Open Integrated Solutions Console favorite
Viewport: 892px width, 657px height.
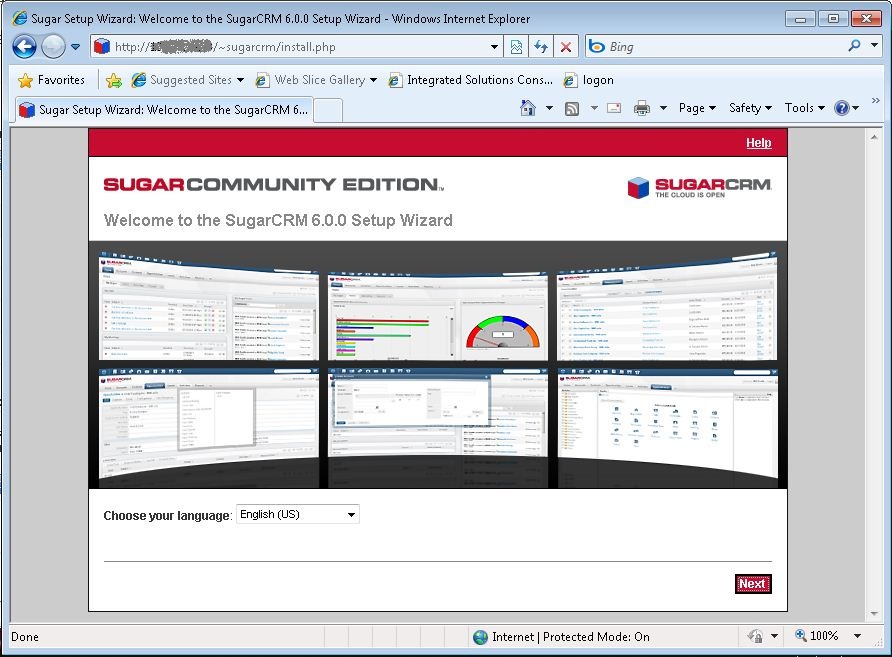tap(470, 80)
